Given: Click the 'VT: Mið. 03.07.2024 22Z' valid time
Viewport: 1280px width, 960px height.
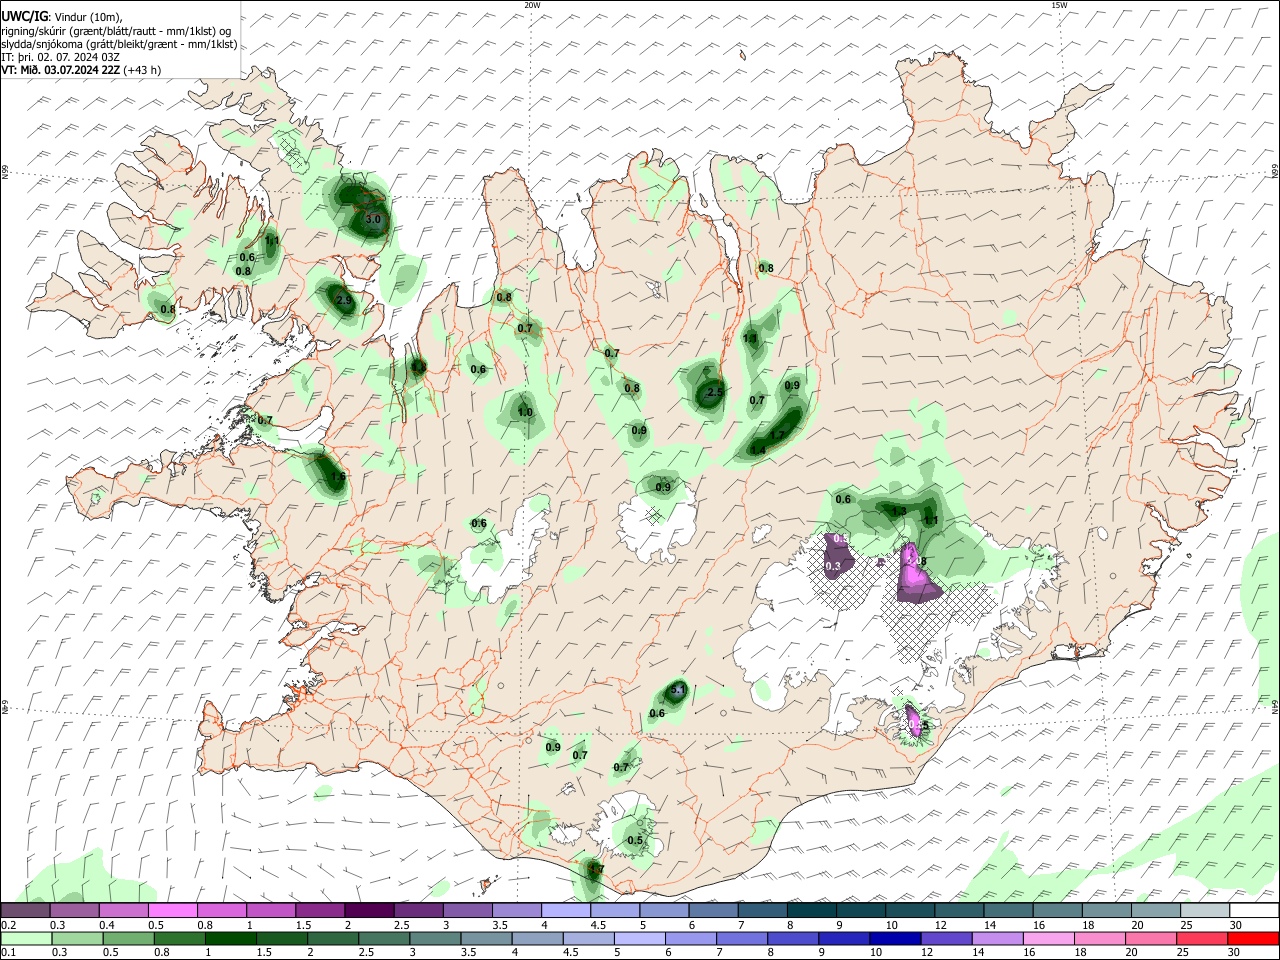Looking at the screenshot, I should (61, 70).
